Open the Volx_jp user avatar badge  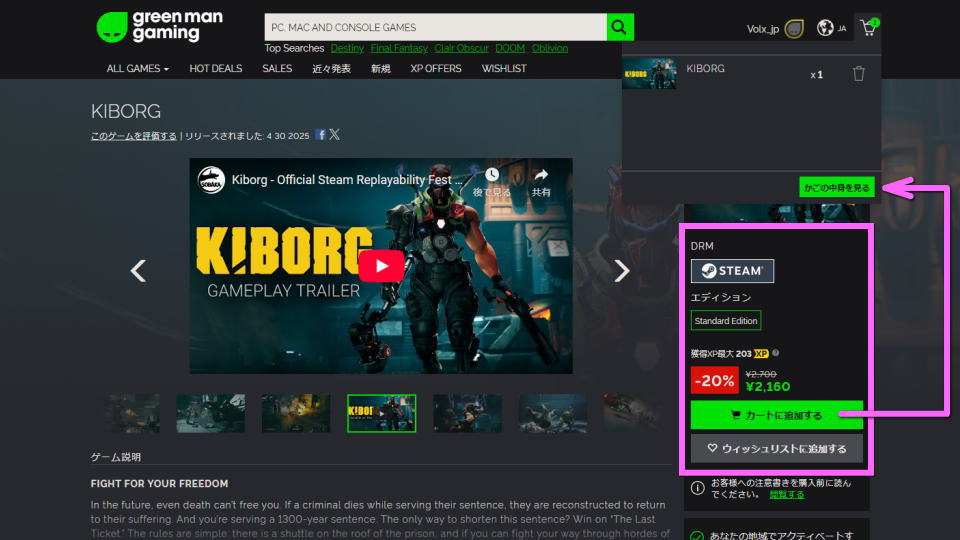794,28
